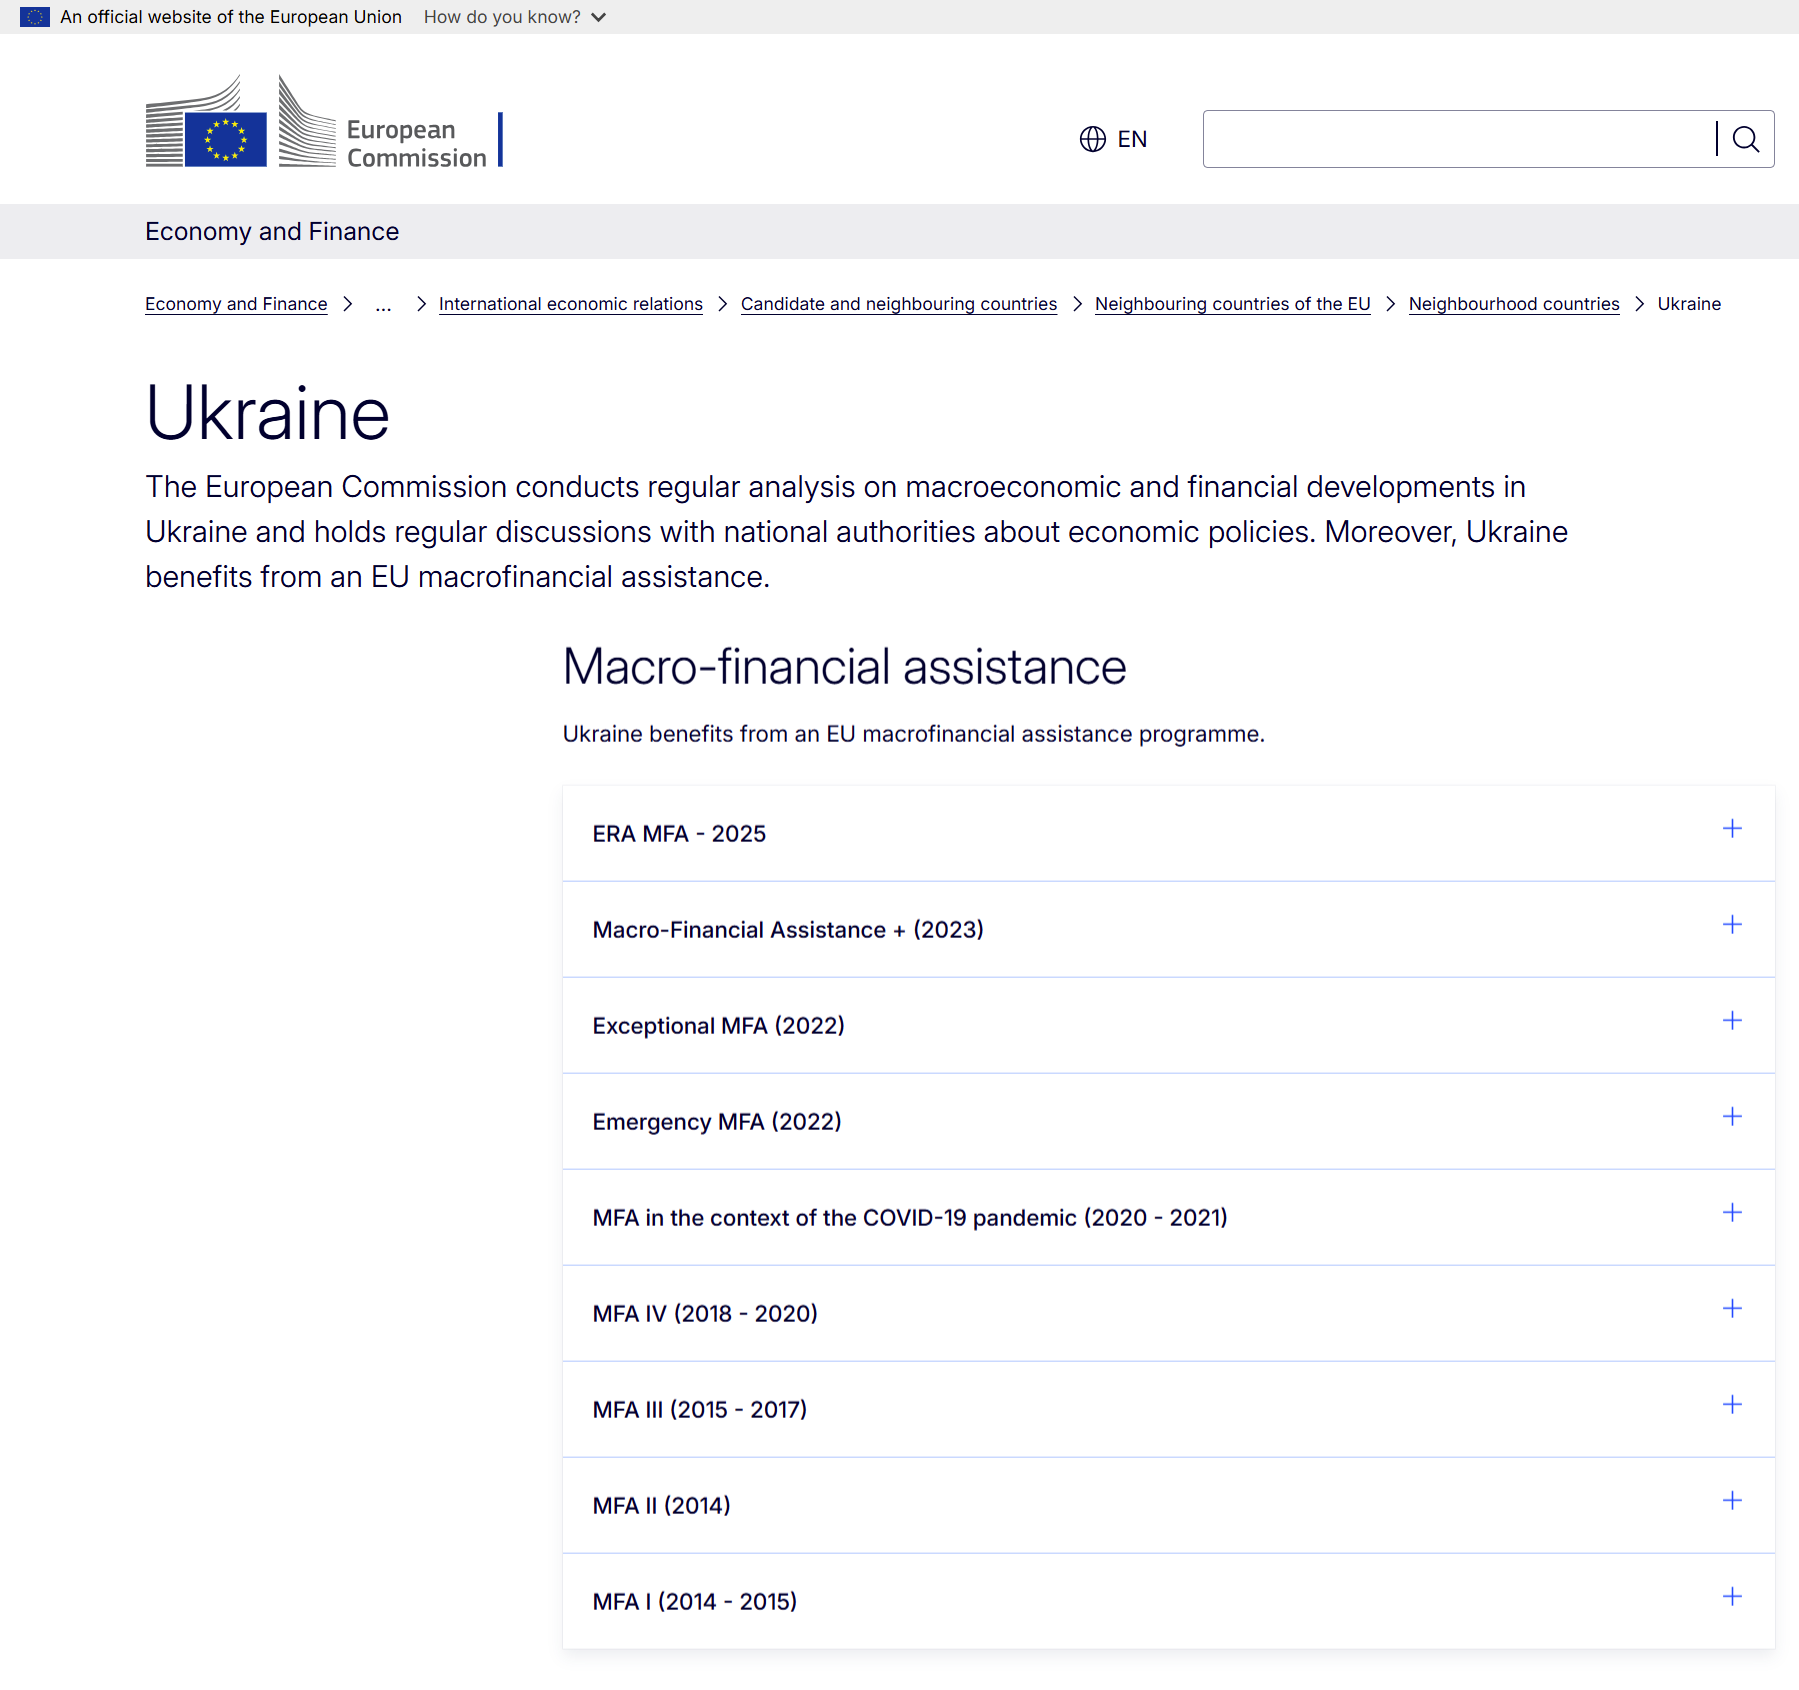Expand the MFA I (2014 - 2015) section

(x=1732, y=1597)
